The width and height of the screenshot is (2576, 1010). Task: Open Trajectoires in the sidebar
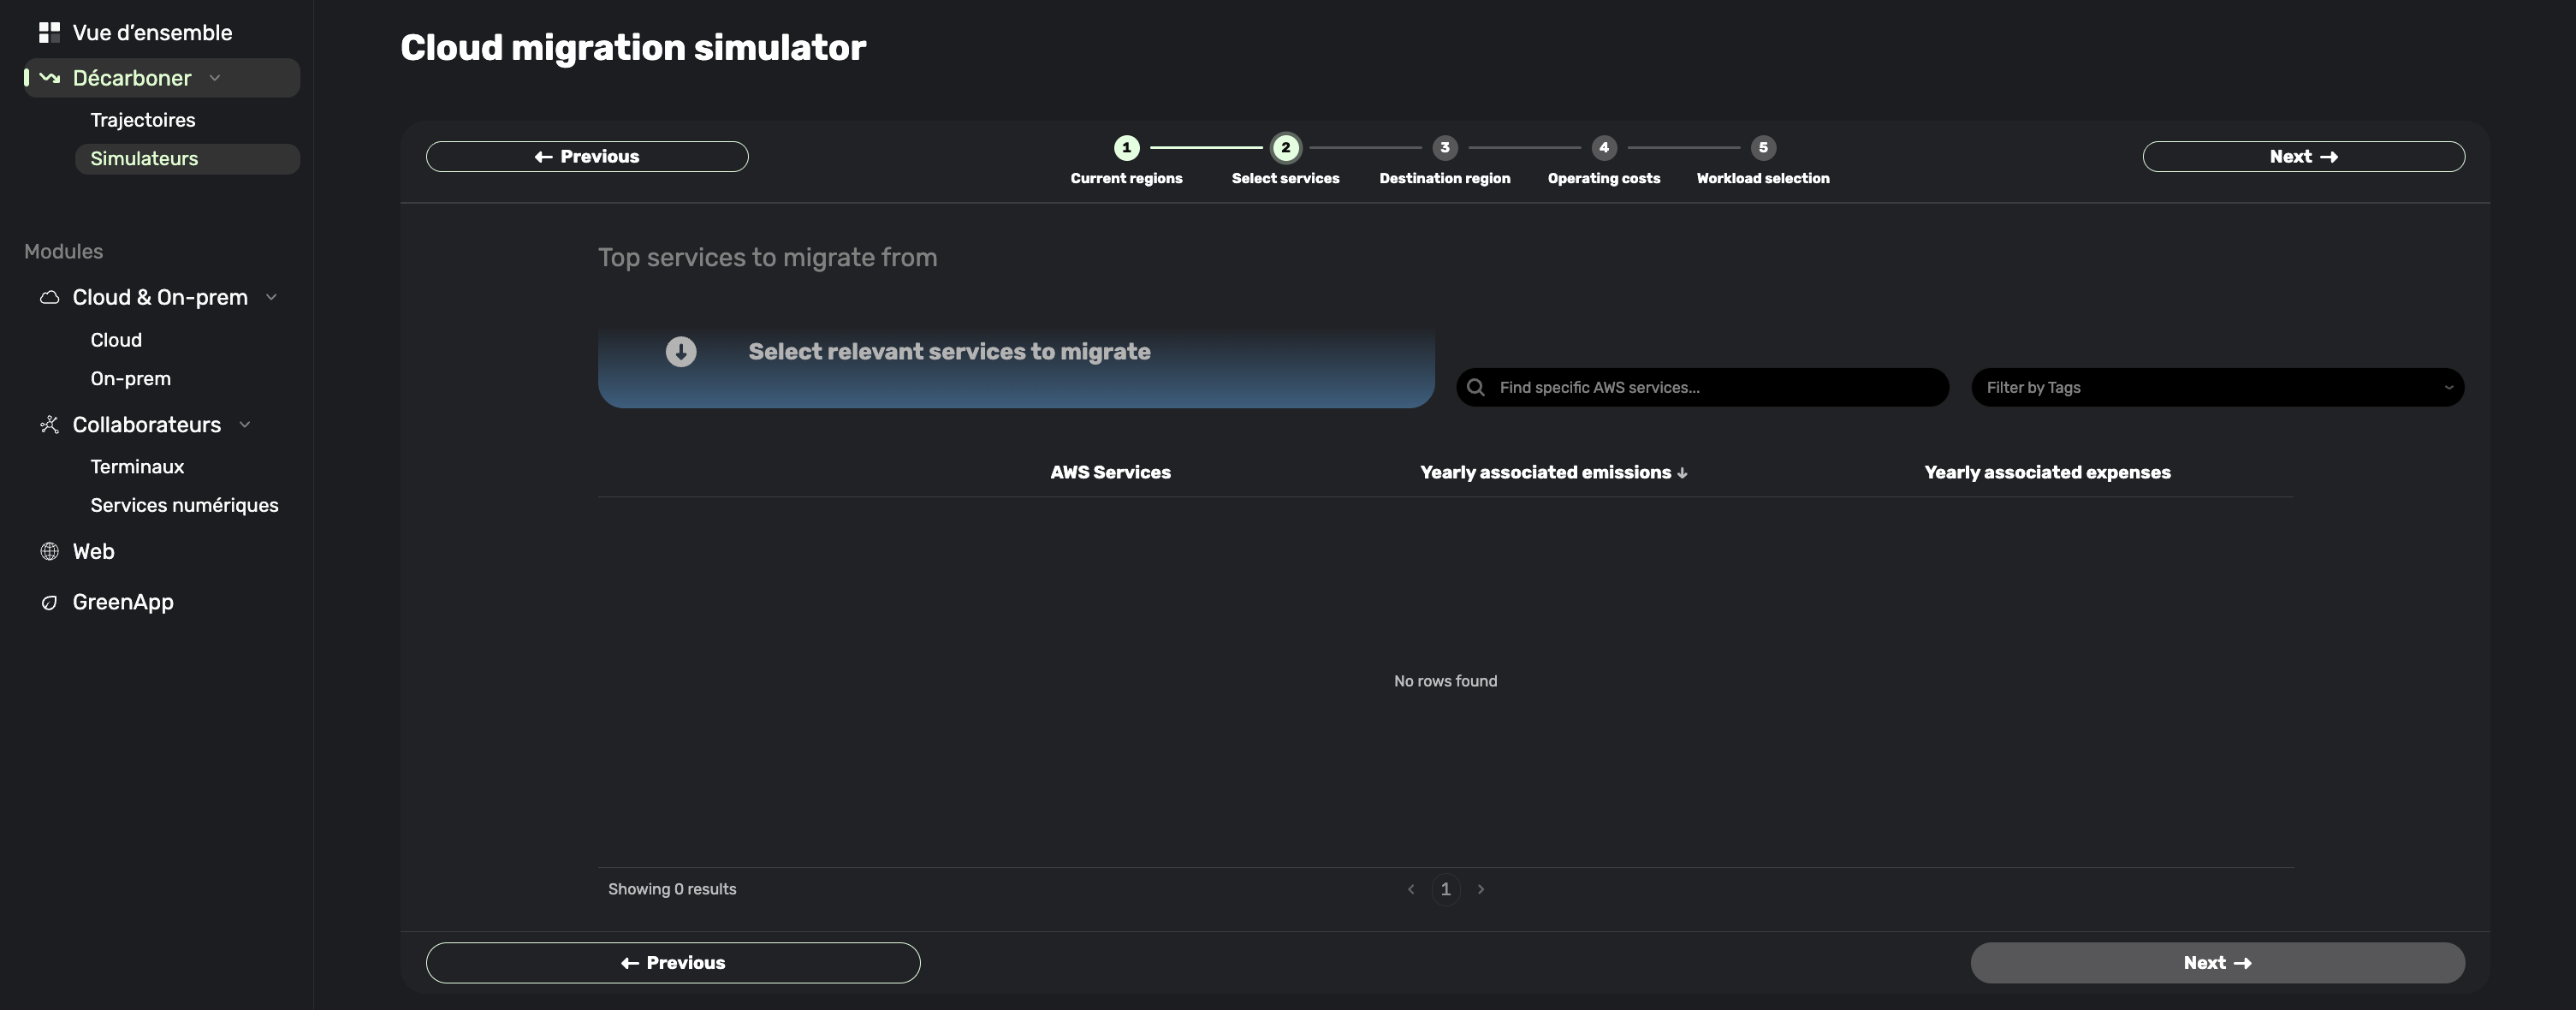tap(143, 120)
